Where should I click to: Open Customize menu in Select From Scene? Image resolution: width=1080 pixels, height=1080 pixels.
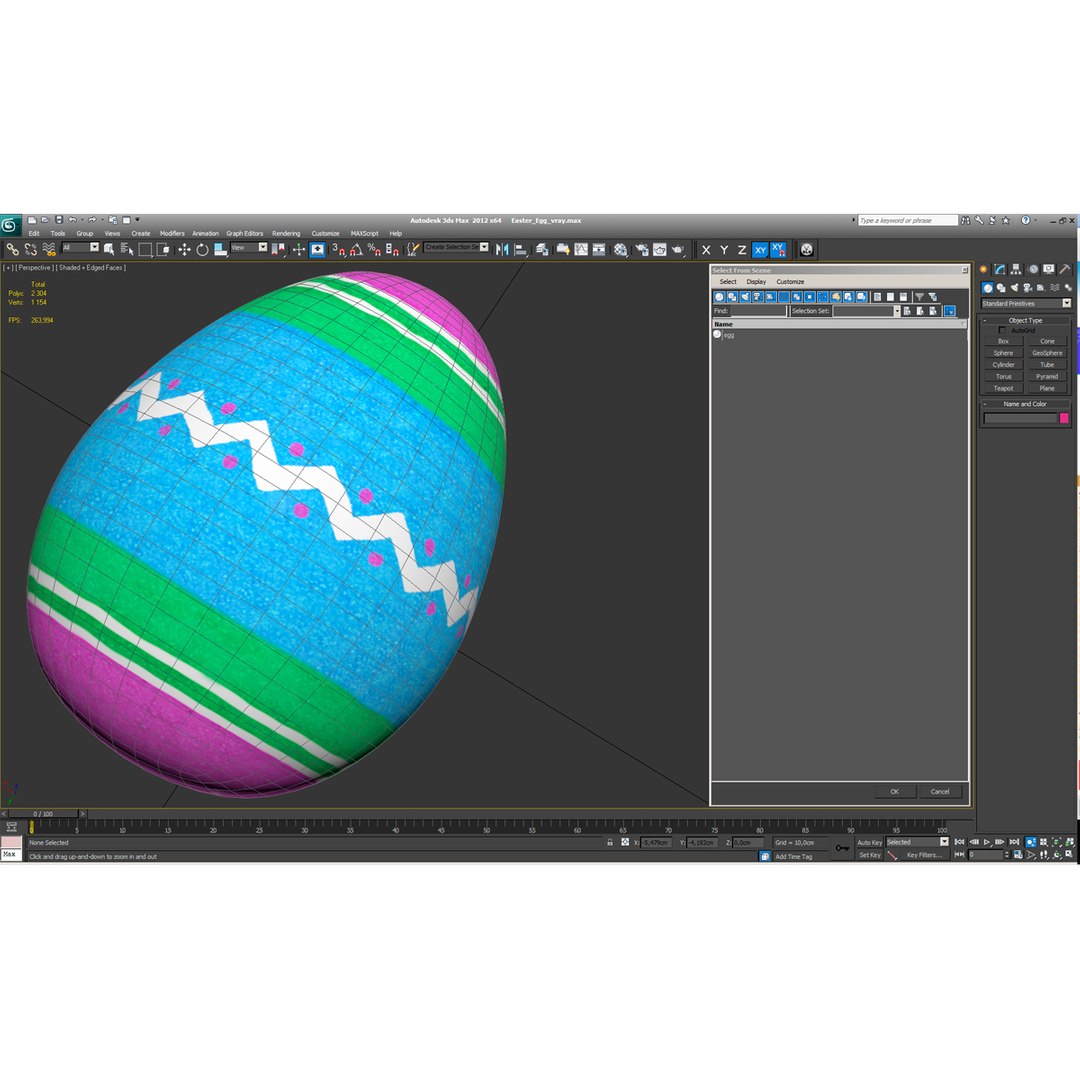(790, 282)
